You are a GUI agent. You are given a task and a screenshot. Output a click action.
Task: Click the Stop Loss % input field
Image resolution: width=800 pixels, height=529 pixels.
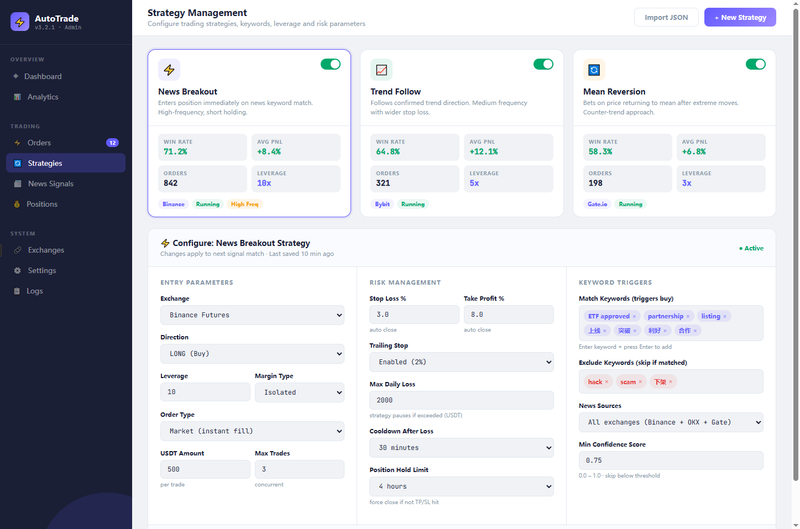click(411, 315)
